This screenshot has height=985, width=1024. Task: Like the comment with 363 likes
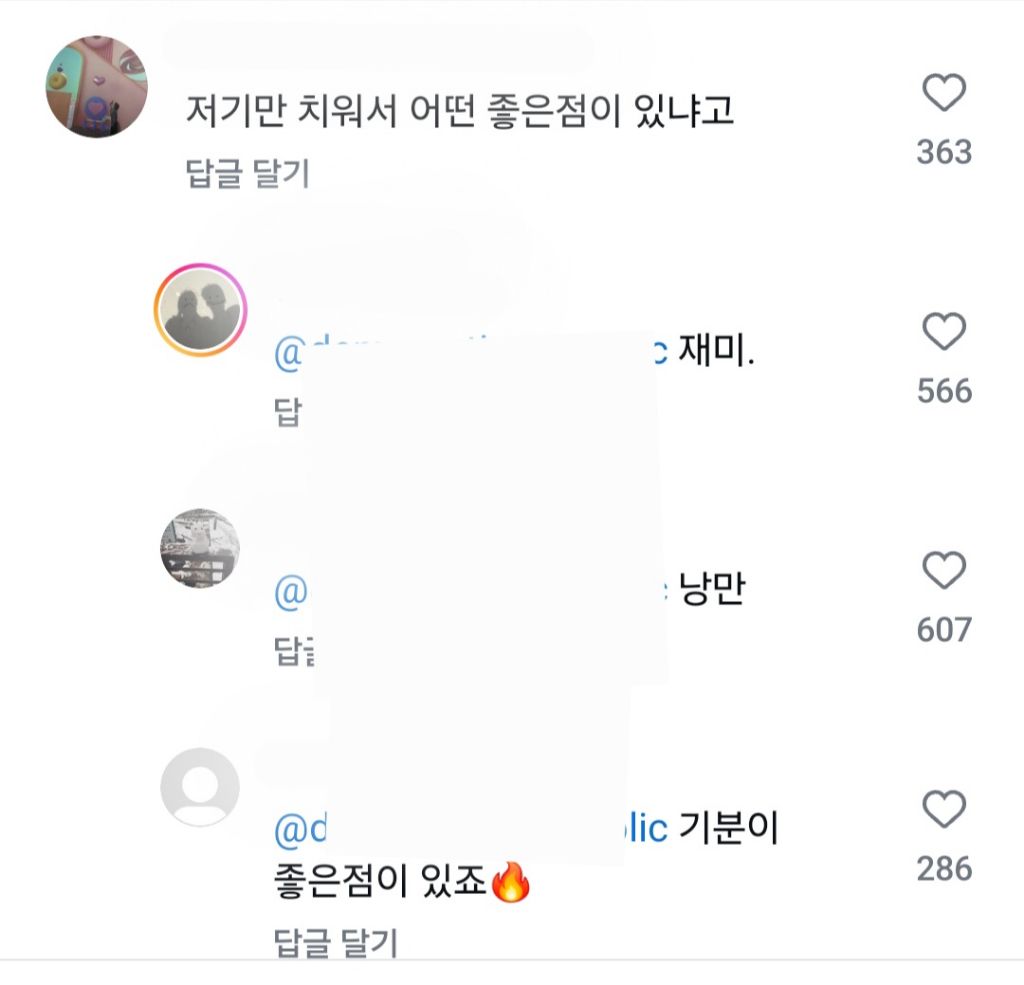(943, 95)
